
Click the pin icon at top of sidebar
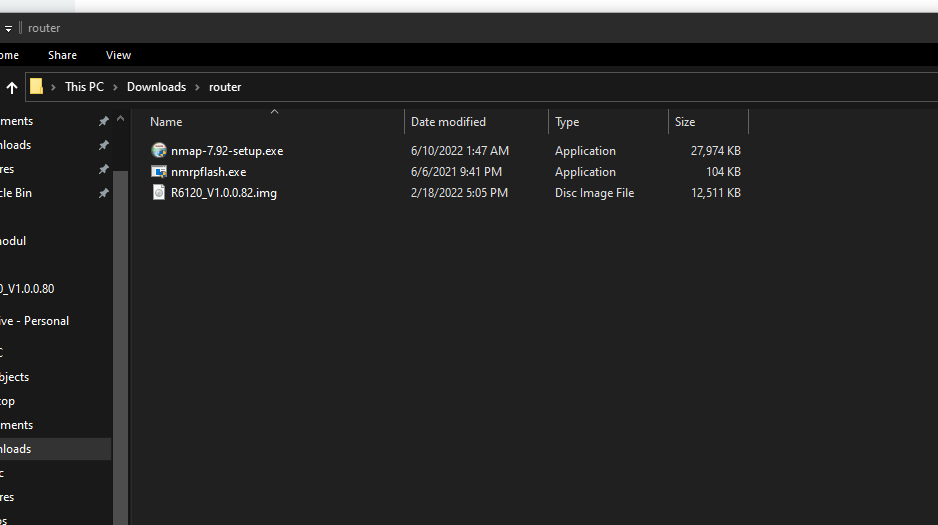pos(103,121)
